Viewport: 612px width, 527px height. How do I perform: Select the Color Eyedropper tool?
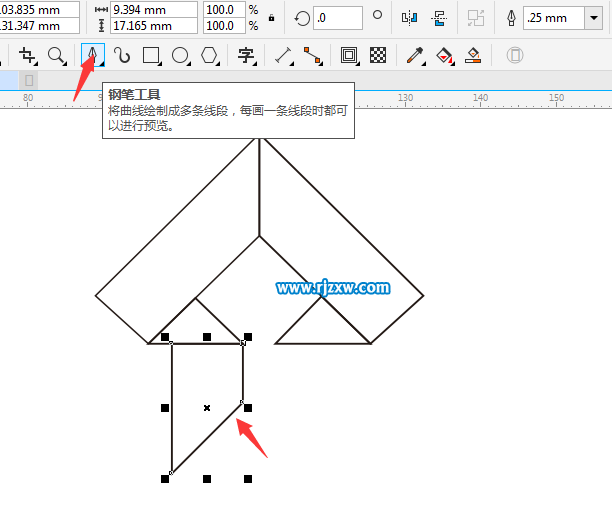415,55
